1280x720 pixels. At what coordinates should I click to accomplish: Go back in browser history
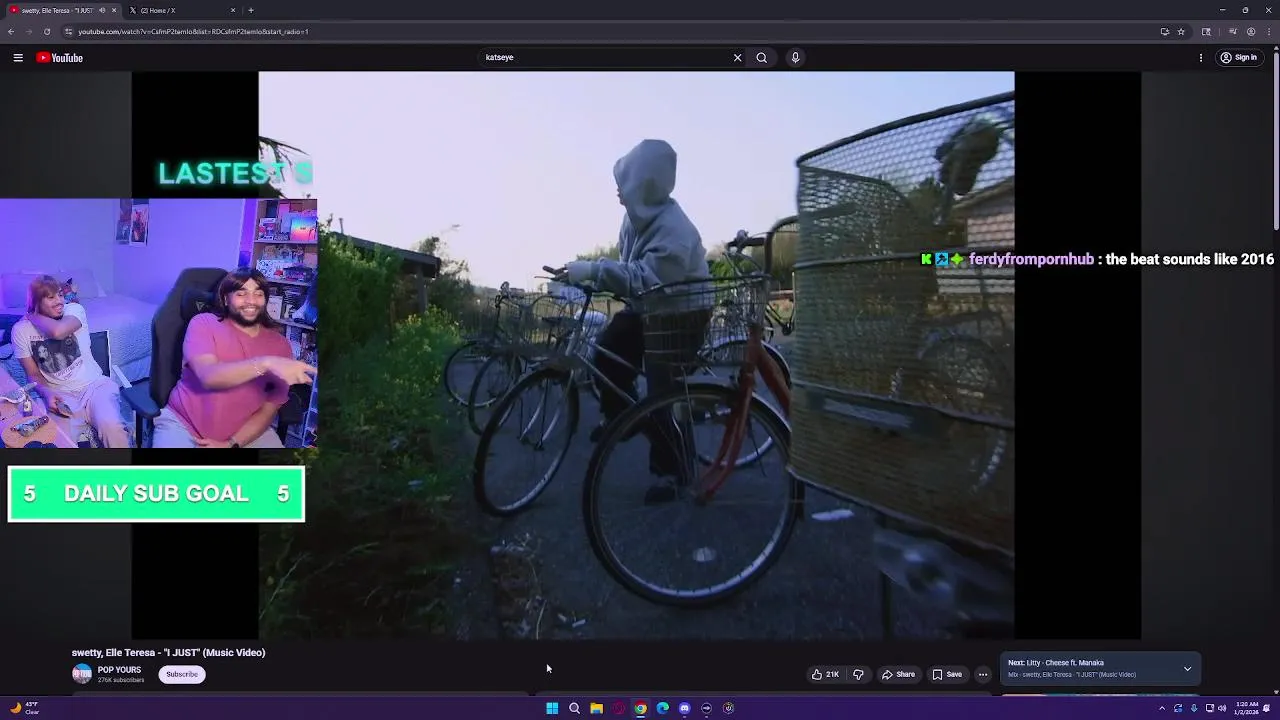pyautogui.click(x=11, y=32)
